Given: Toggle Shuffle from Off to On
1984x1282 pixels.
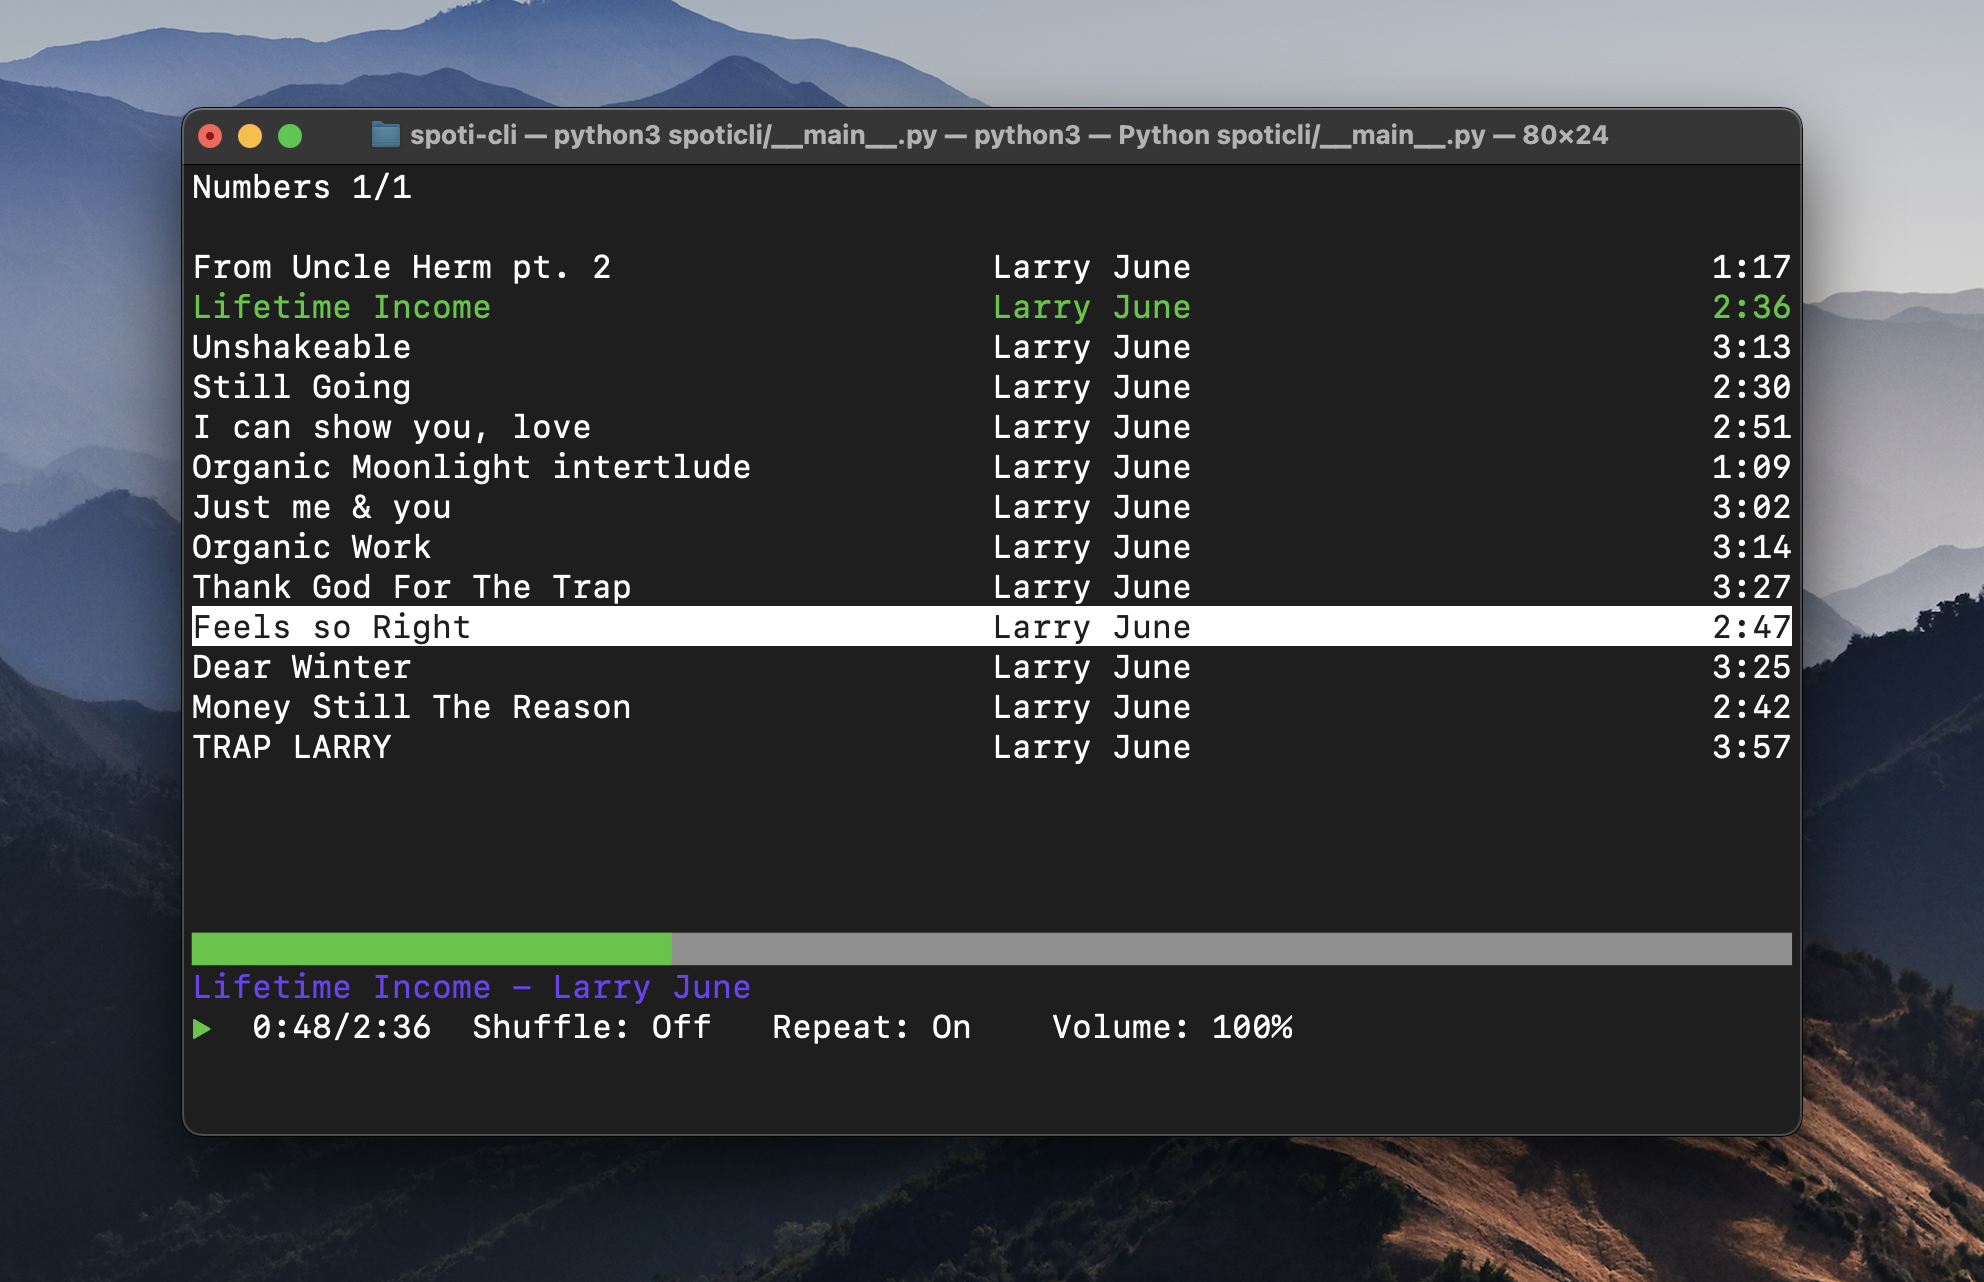Looking at the screenshot, I should coord(590,1028).
